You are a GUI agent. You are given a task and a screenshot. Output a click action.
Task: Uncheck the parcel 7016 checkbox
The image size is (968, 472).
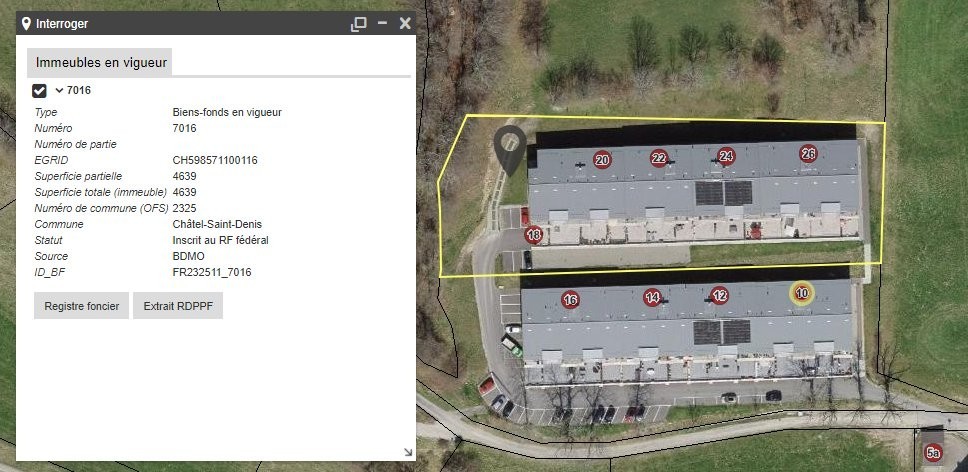(x=40, y=91)
